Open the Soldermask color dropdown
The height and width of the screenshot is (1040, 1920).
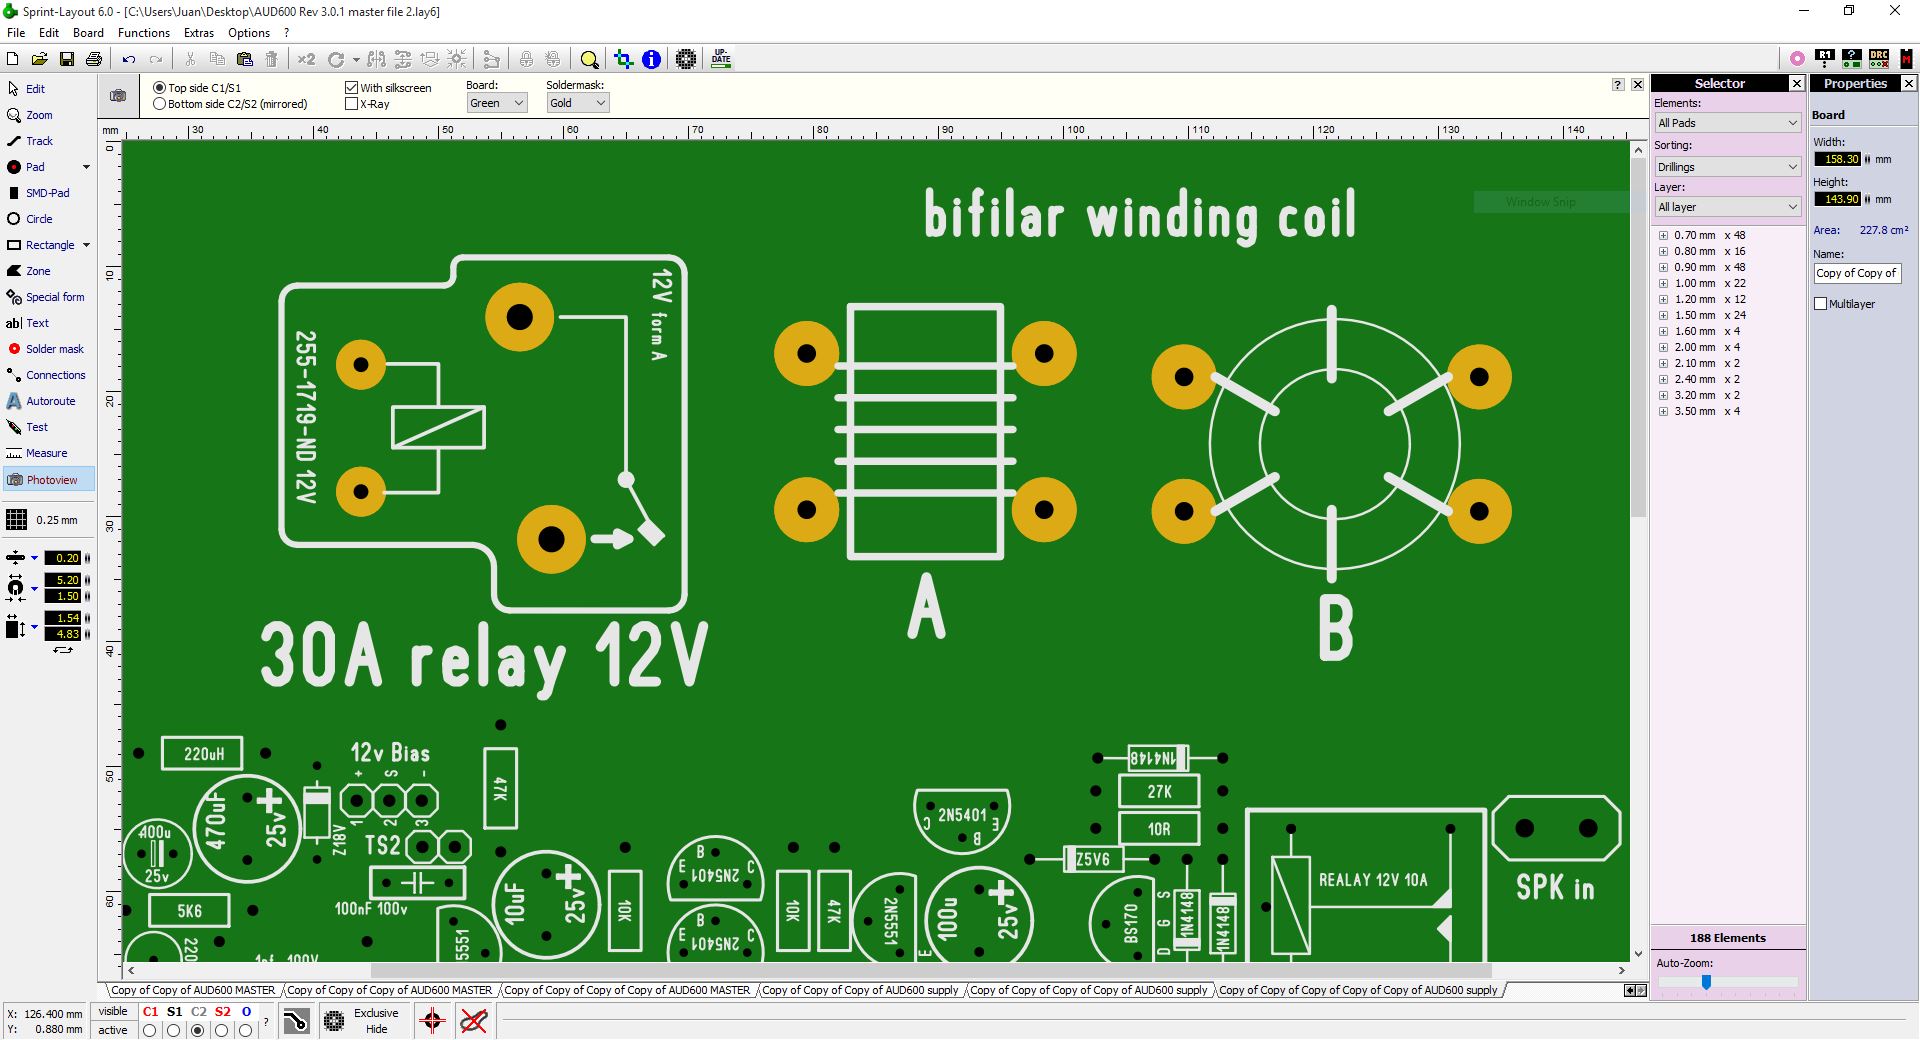577,103
